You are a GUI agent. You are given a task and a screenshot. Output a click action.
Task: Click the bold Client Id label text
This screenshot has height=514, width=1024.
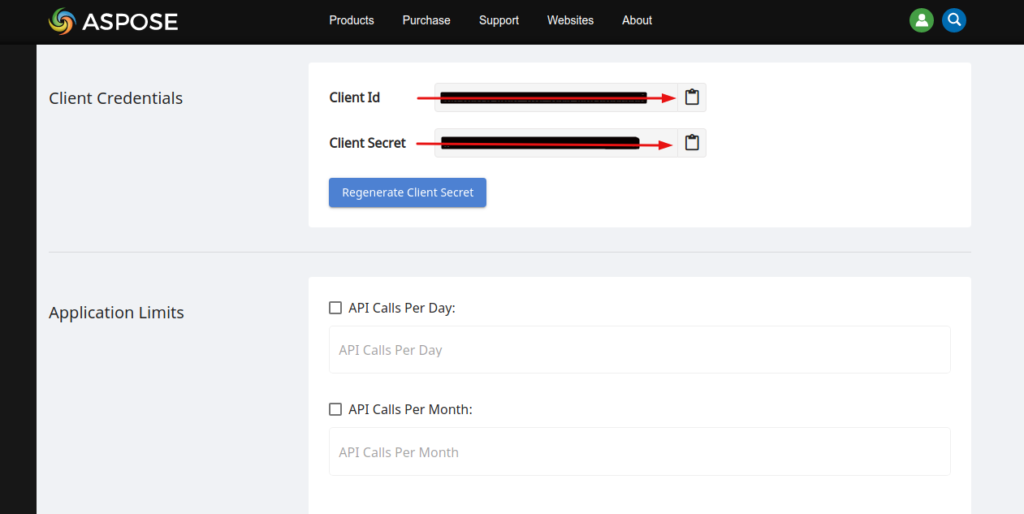click(x=354, y=98)
